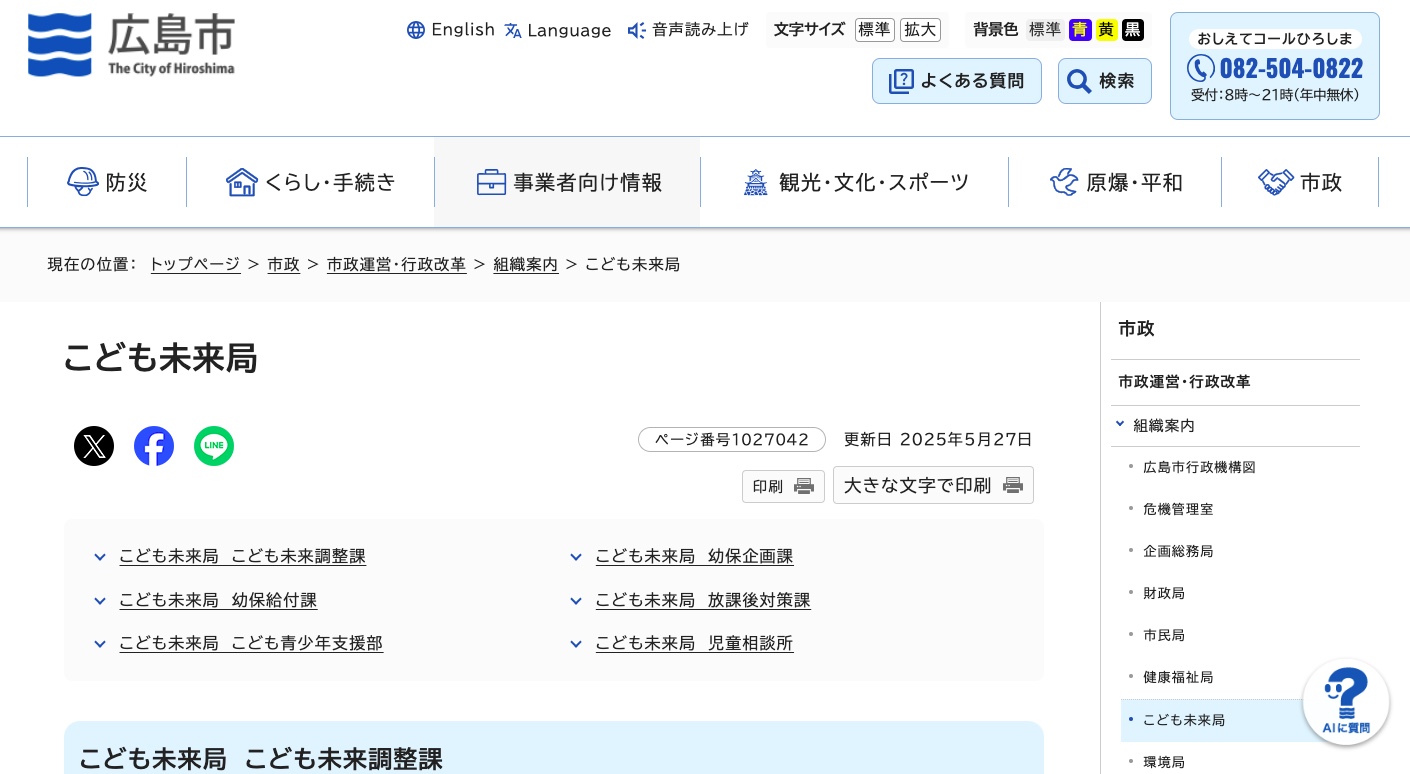Print with 大きな文字で印刷 button
This screenshot has height=774, width=1410.
click(x=932, y=486)
